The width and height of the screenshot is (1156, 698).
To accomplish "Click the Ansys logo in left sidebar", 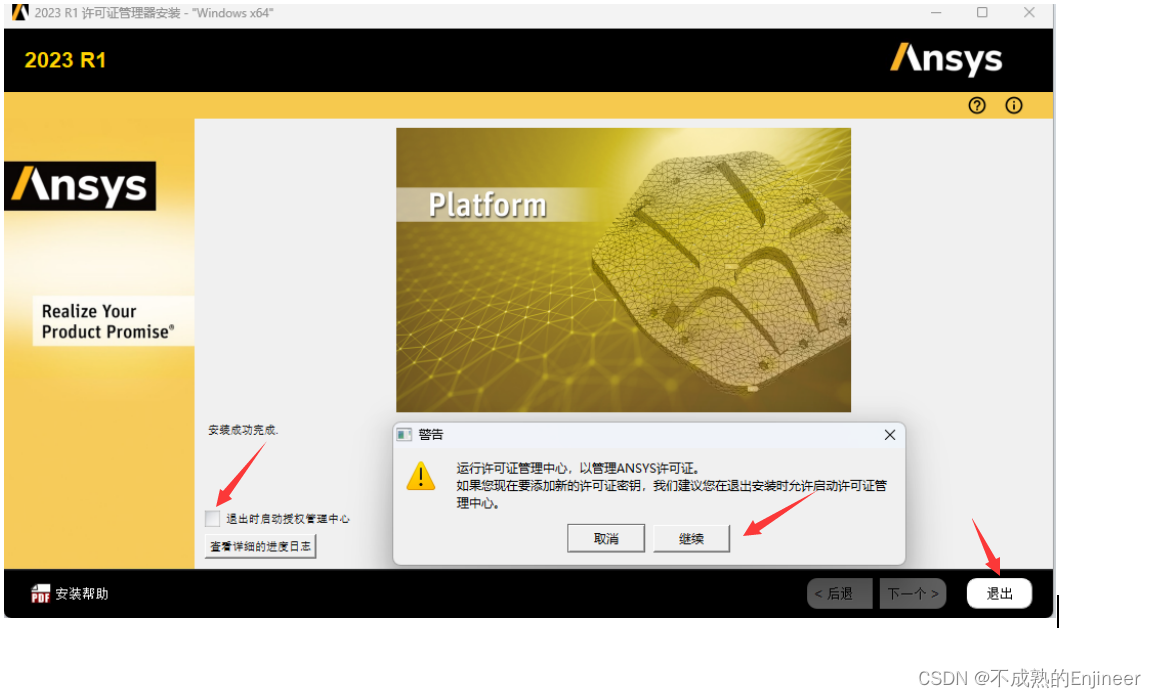I will point(80,186).
